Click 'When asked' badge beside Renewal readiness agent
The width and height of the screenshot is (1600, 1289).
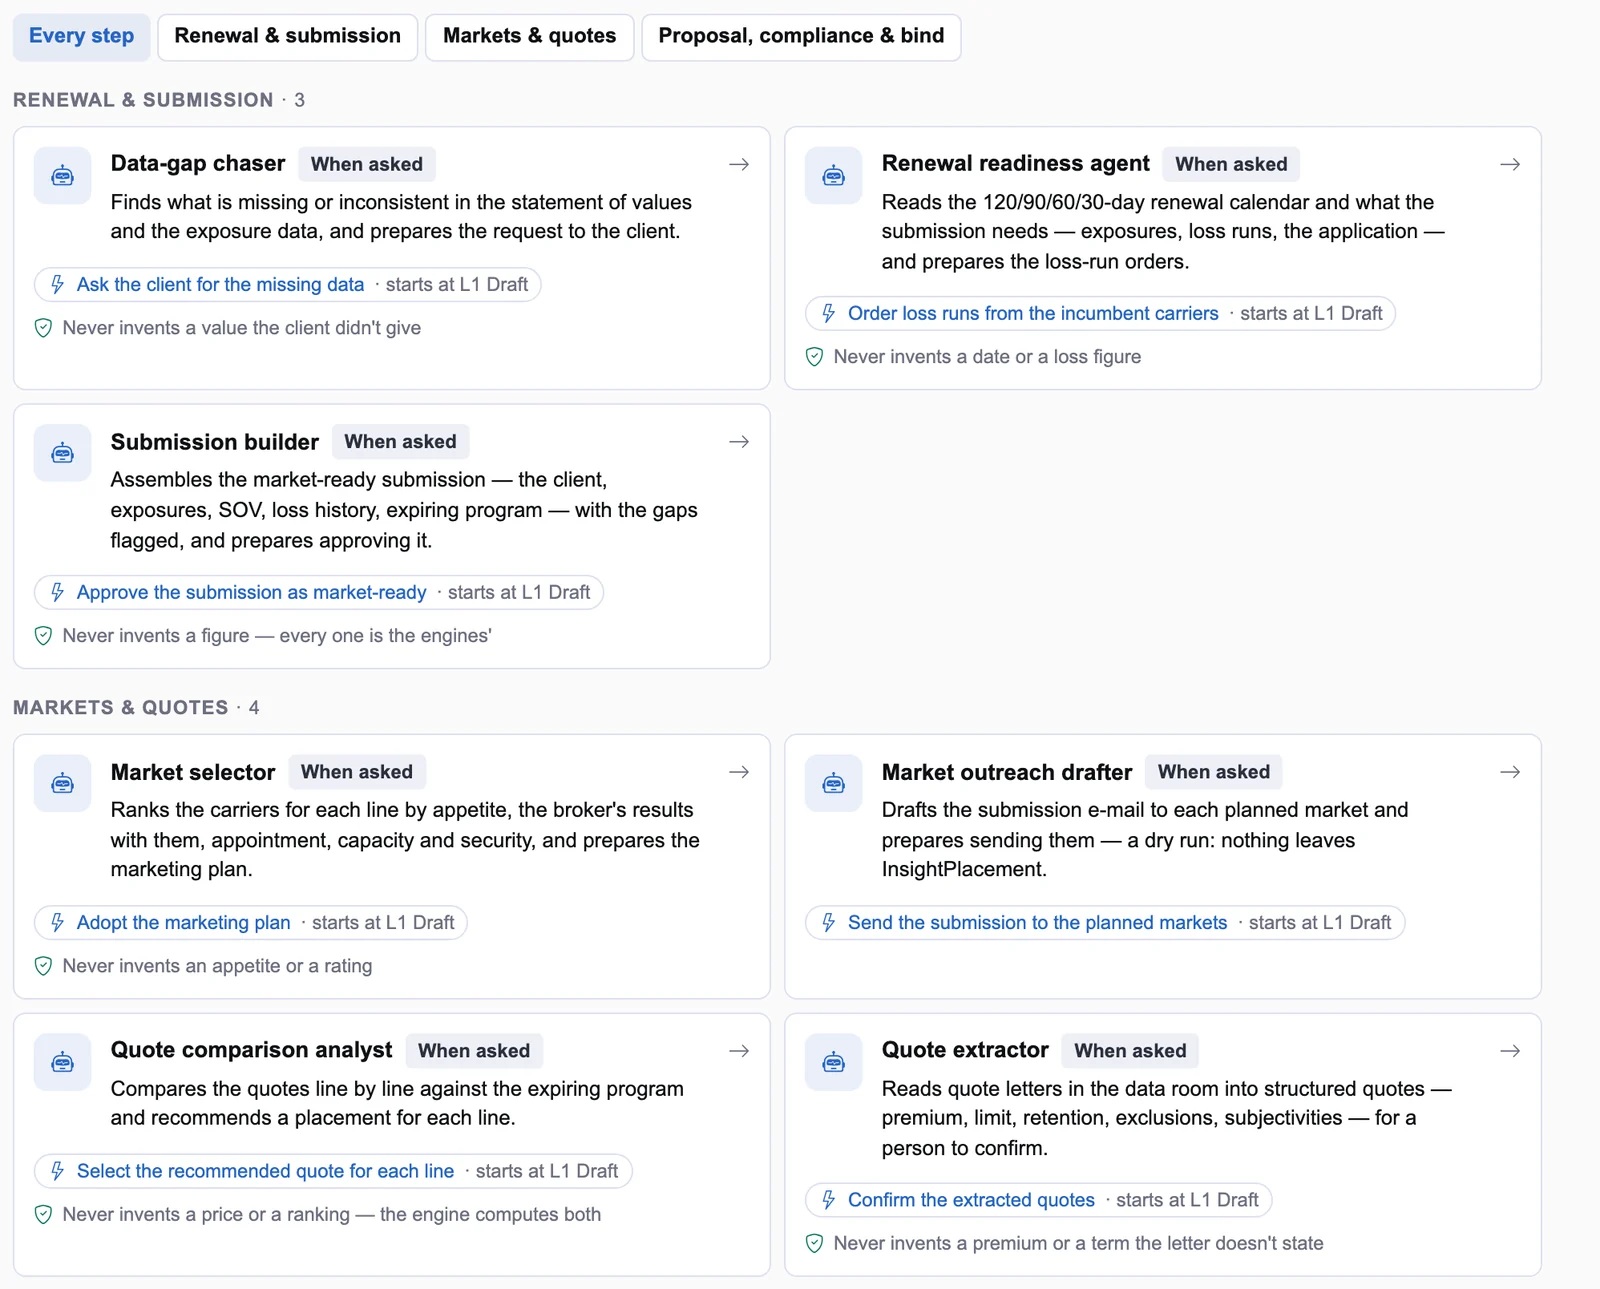[x=1231, y=164]
